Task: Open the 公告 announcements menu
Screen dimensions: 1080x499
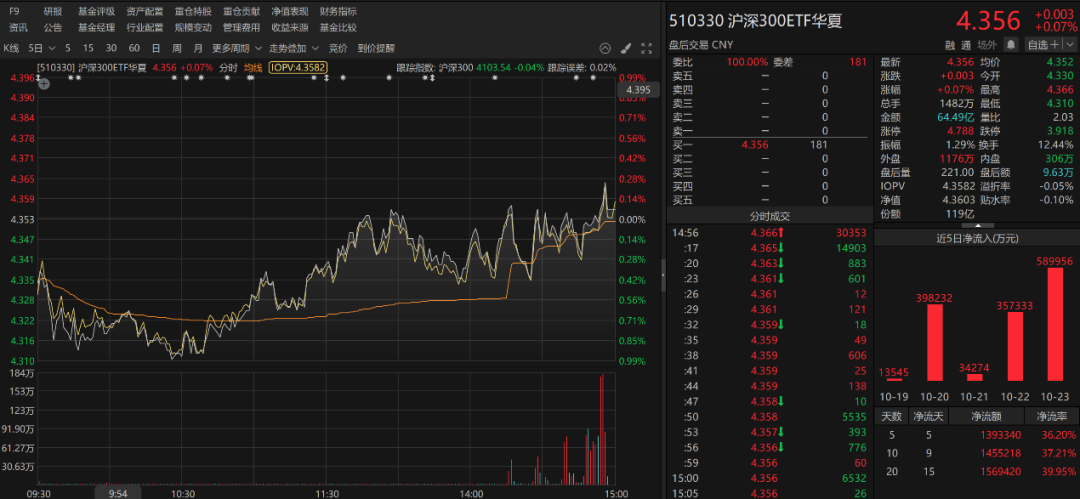Action: click(52, 28)
